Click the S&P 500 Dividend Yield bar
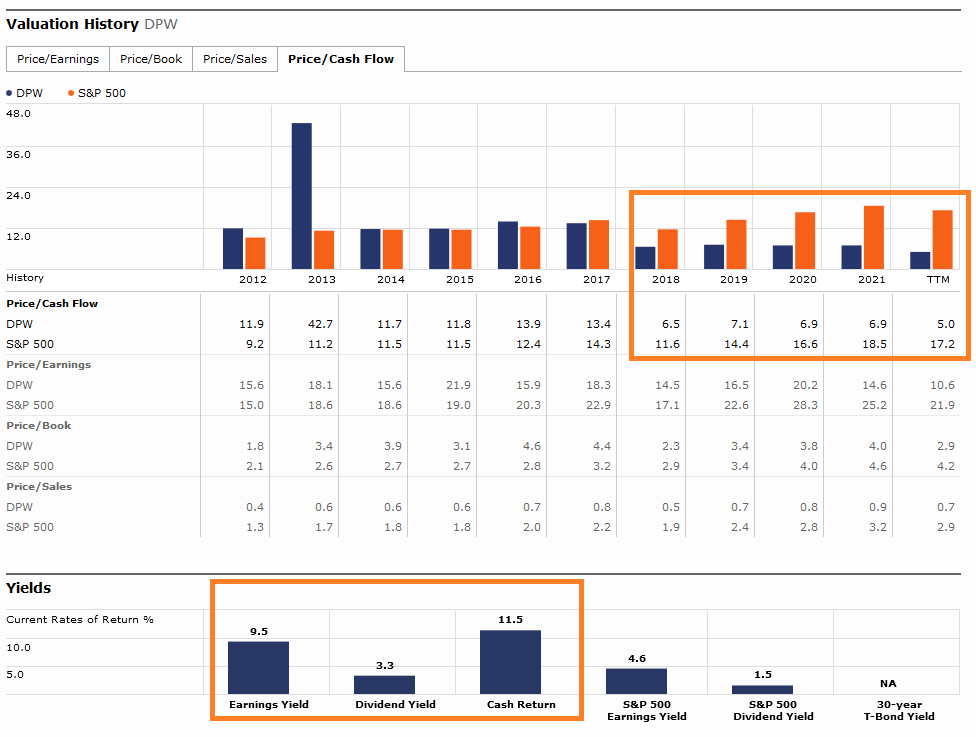This screenshot has height=737, width=976. 762,690
